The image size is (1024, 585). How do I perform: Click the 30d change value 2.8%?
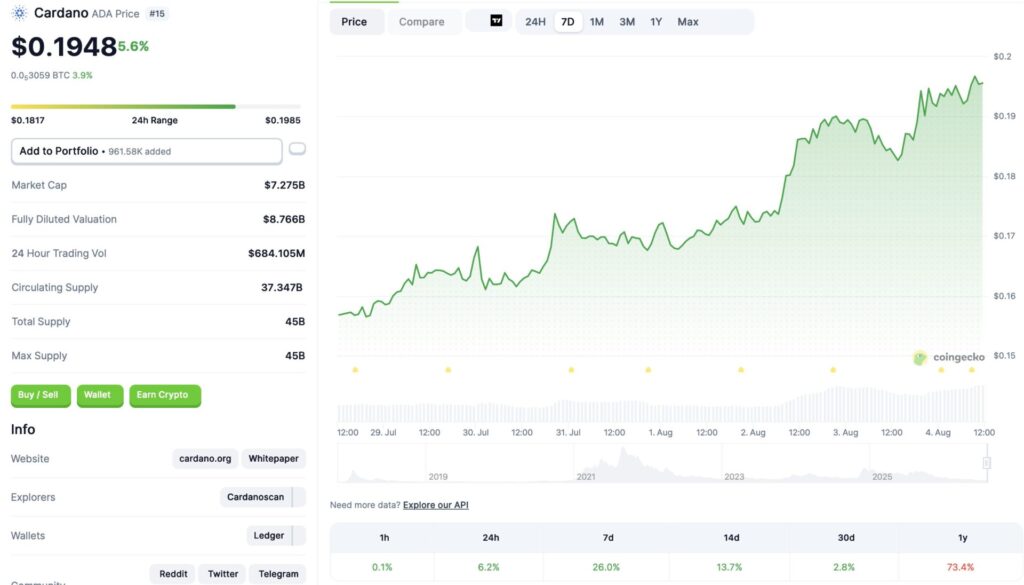844,567
